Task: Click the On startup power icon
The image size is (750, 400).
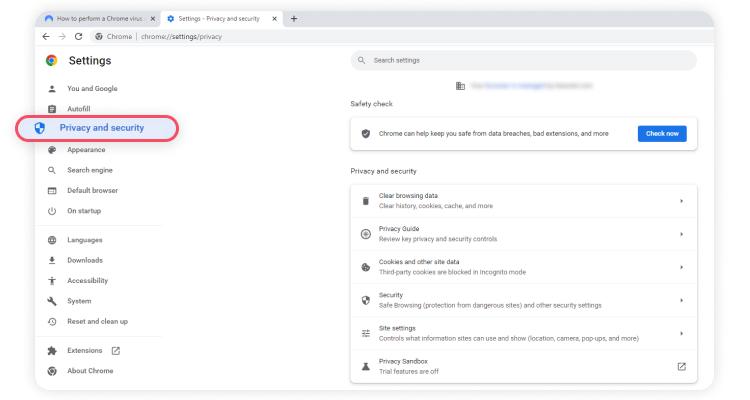Action: click(x=52, y=211)
